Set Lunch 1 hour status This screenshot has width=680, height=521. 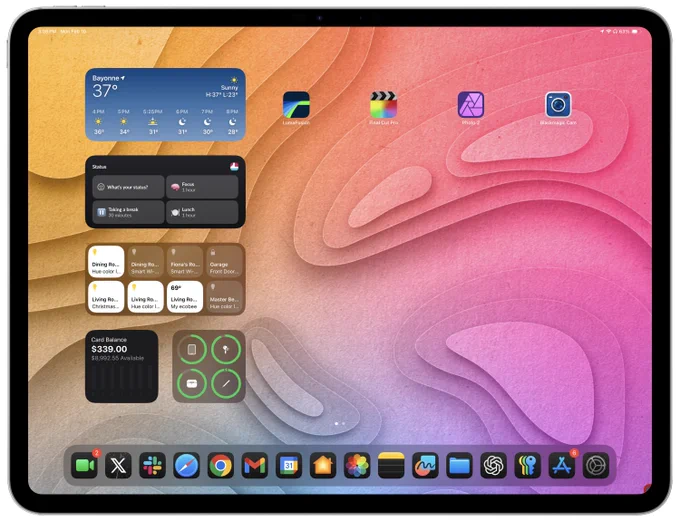tap(202, 212)
